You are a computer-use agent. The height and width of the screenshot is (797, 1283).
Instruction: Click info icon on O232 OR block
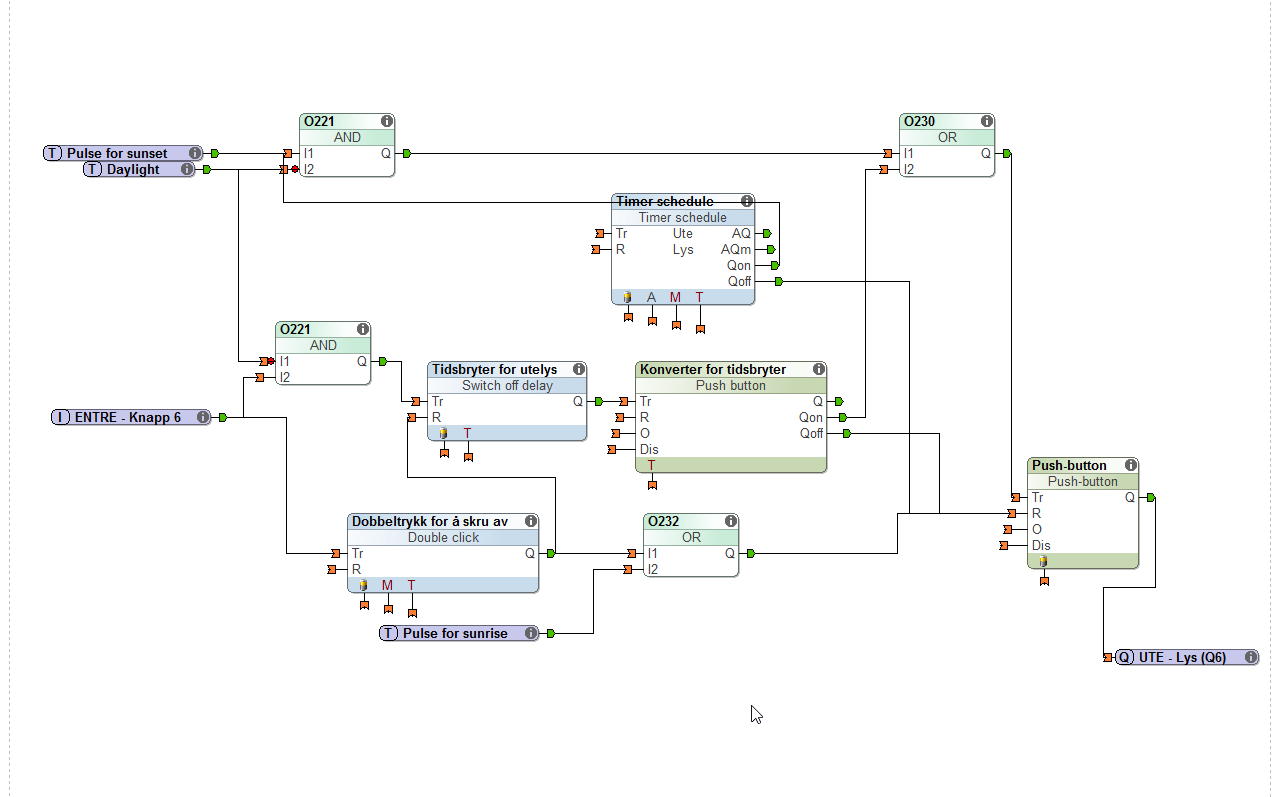pos(731,521)
